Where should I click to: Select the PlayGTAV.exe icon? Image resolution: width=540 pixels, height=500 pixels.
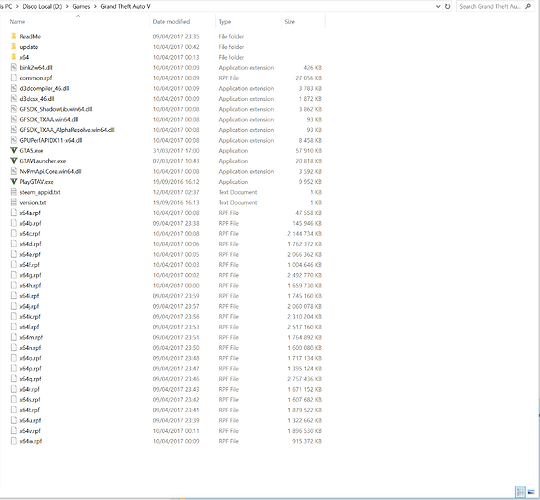14,181
